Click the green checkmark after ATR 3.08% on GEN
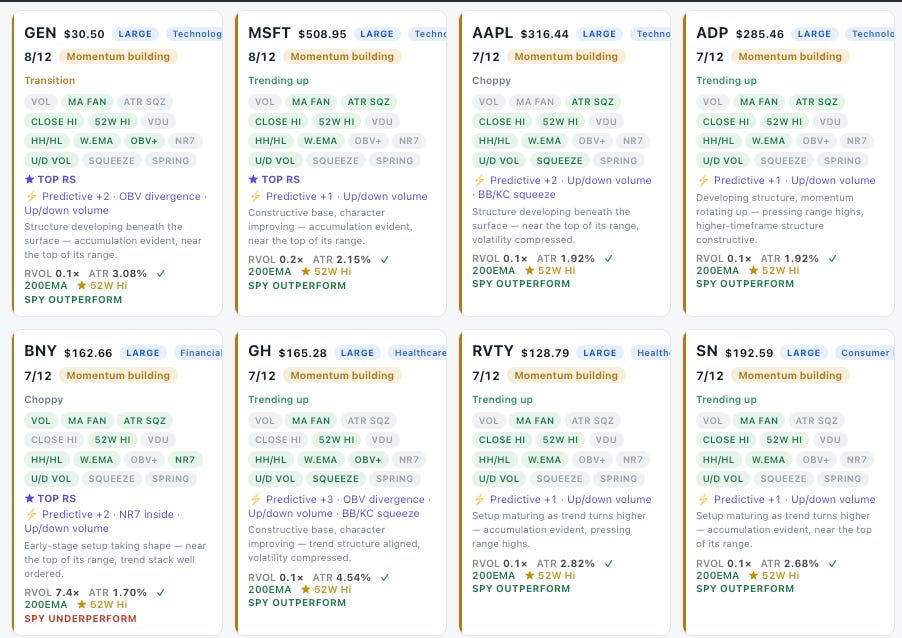This screenshot has width=902, height=638. click(x=160, y=273)
